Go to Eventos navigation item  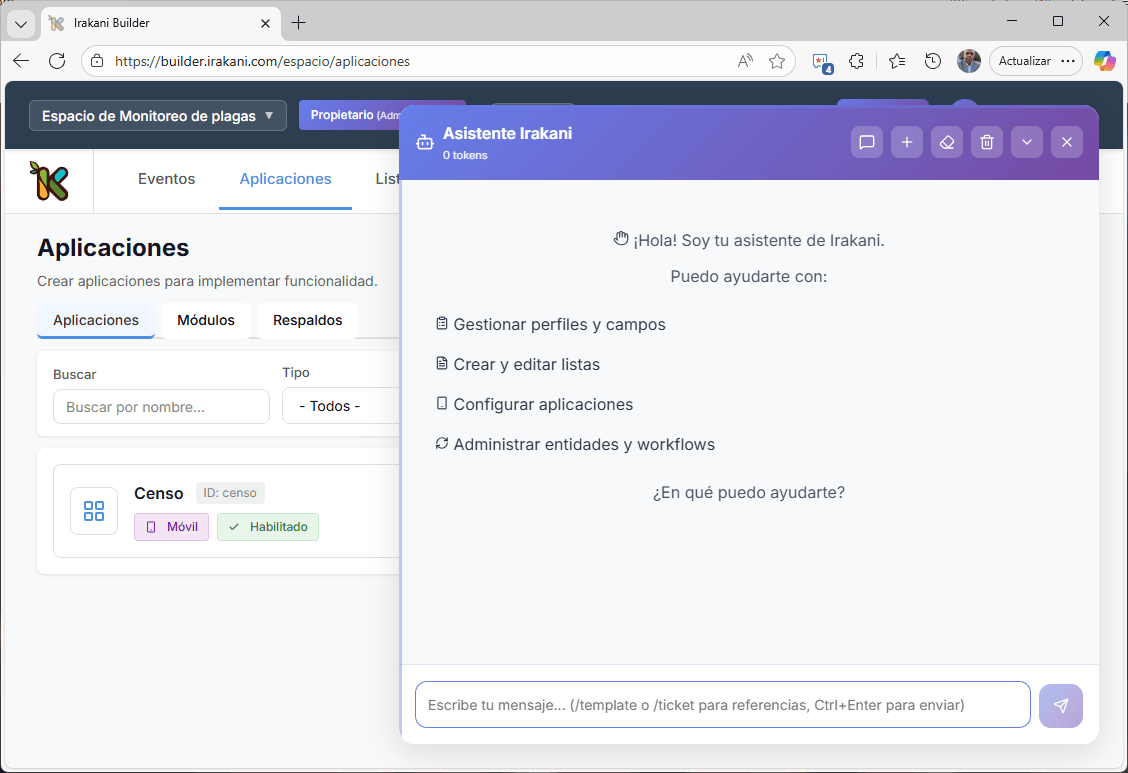[x=166, y=179]
